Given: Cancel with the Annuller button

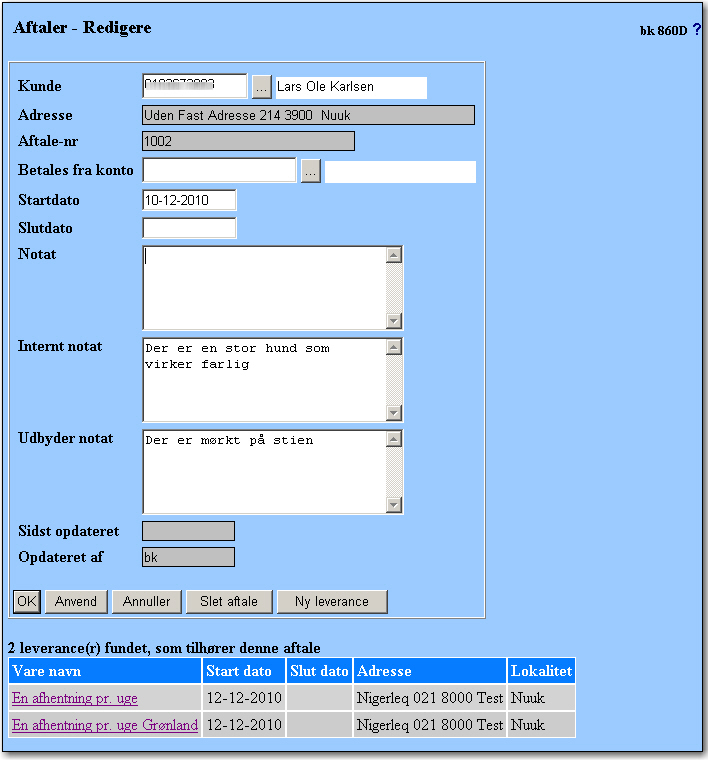Looking at the screenshot, I should click(146, 601).
